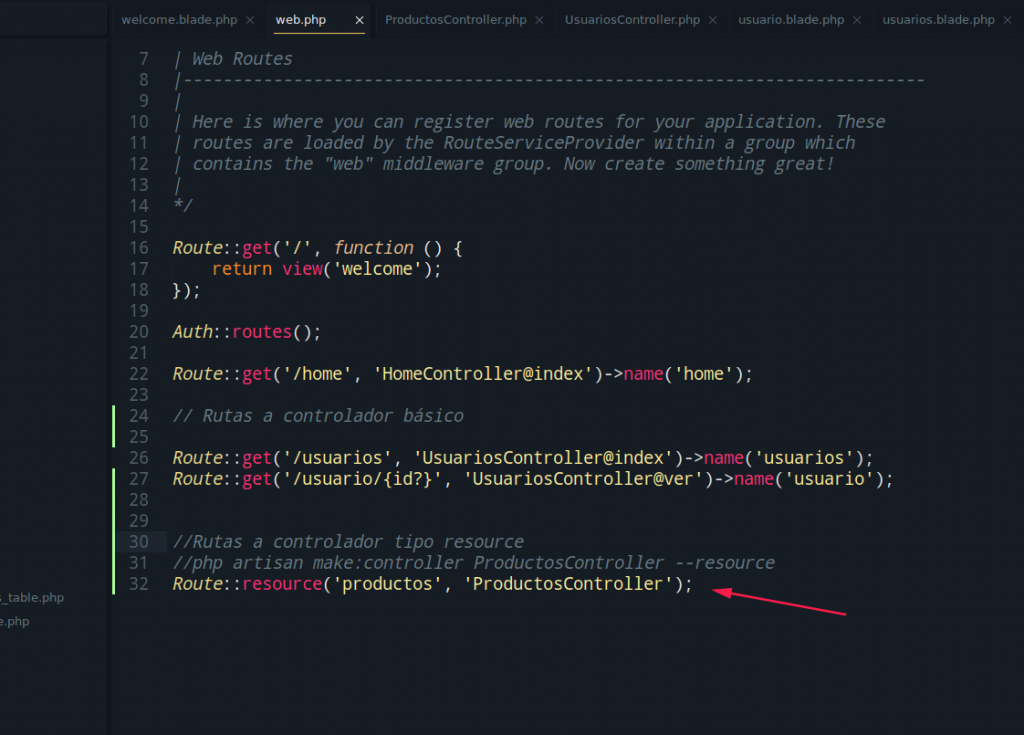Viewport: 1024px width, 735px height.
Task: Click the 'HomeController@index' string
Action: 486,374
